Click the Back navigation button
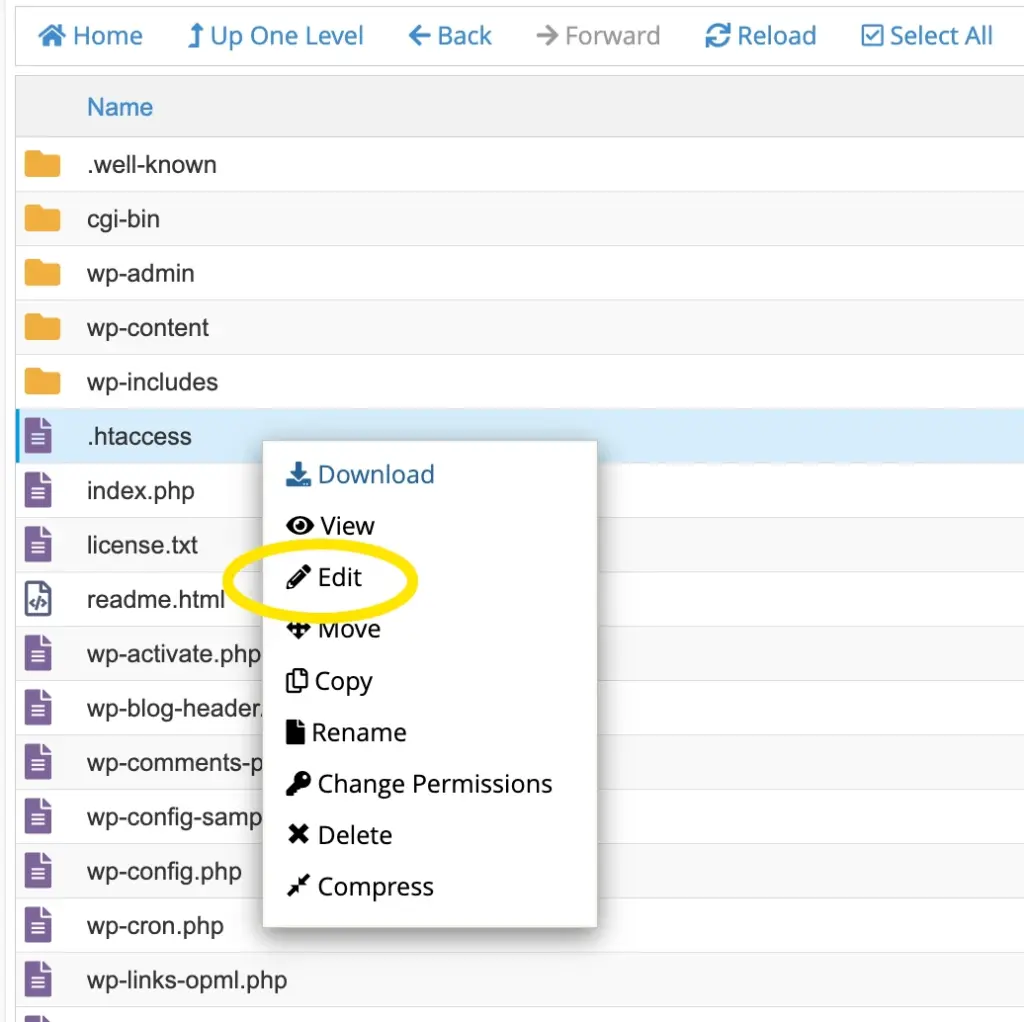 pyautogui.click(x=449, y=35)
